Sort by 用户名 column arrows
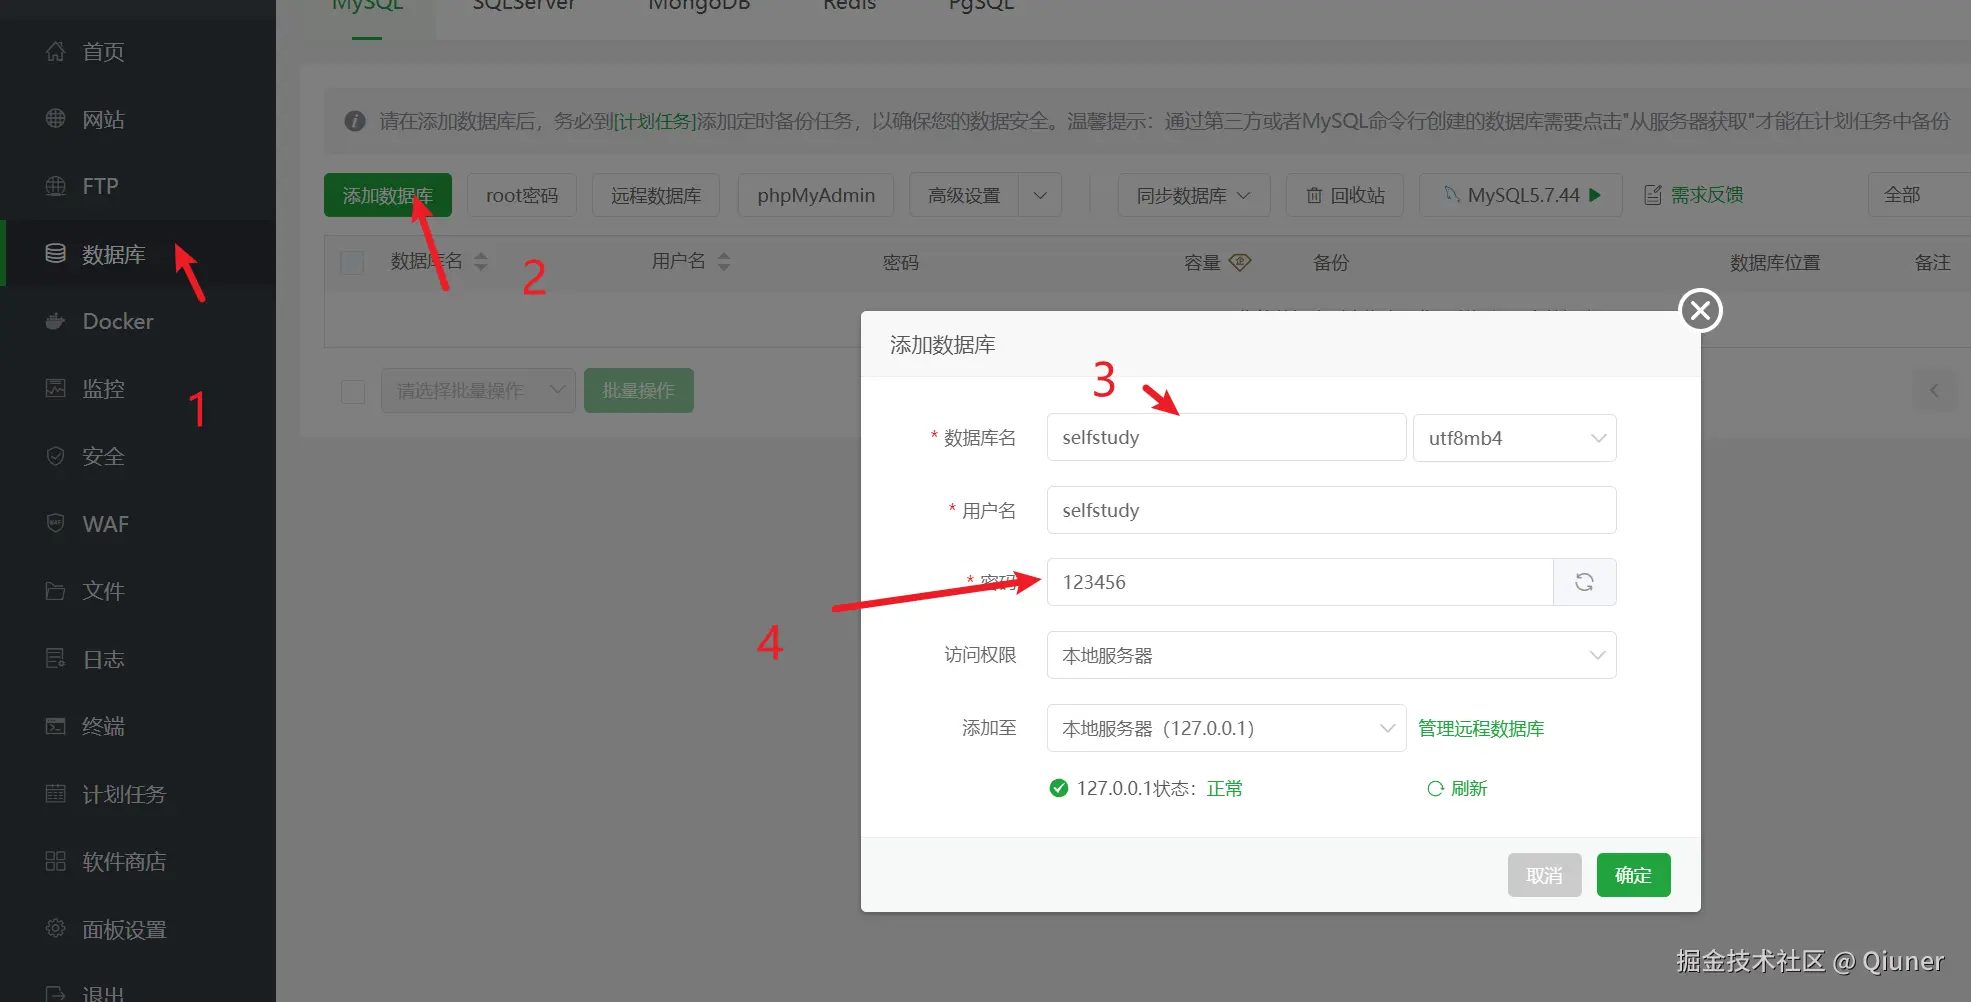The width and height of the screenshot is (1971, 1002). [724, 262]
